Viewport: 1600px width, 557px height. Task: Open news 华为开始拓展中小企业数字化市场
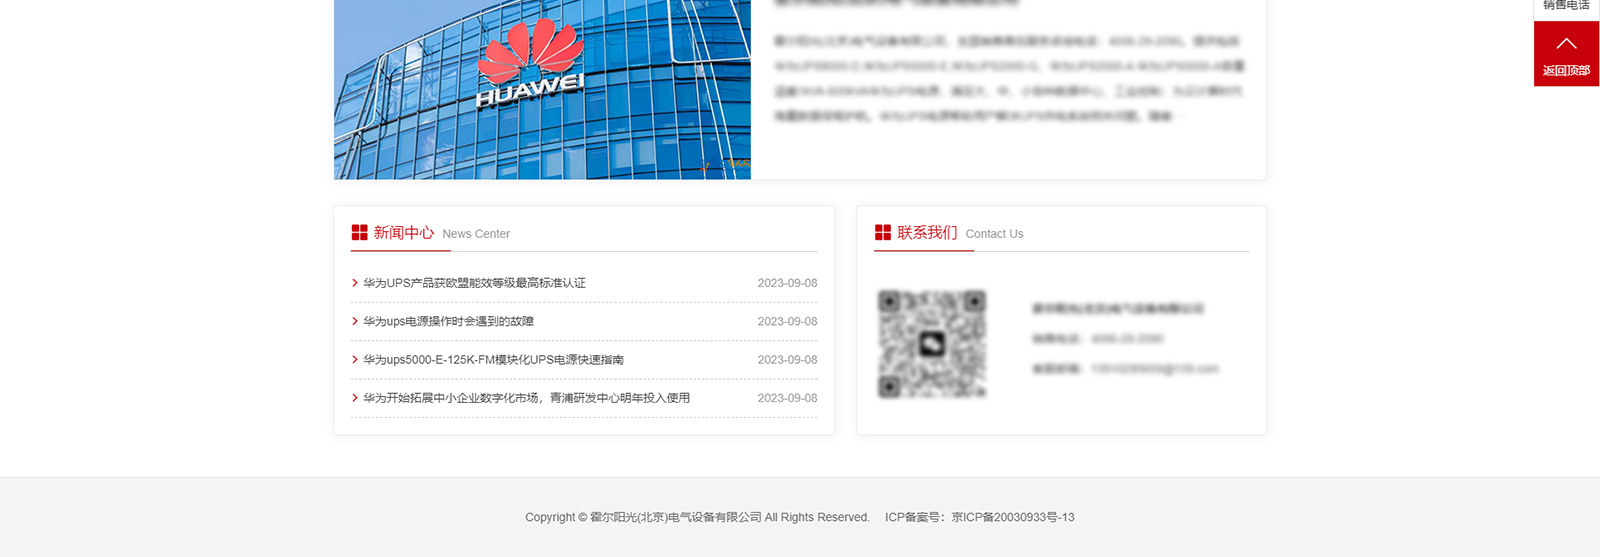tap(526, 398)
